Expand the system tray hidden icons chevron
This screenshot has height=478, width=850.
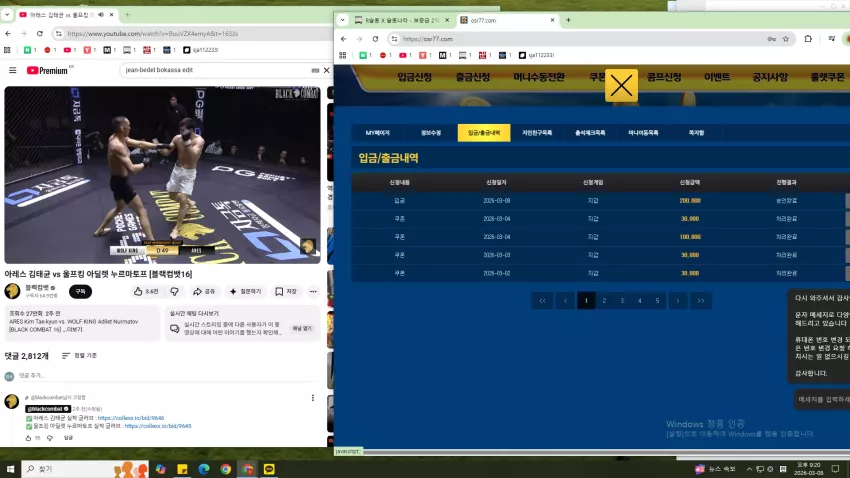click(x=749, y=469)
